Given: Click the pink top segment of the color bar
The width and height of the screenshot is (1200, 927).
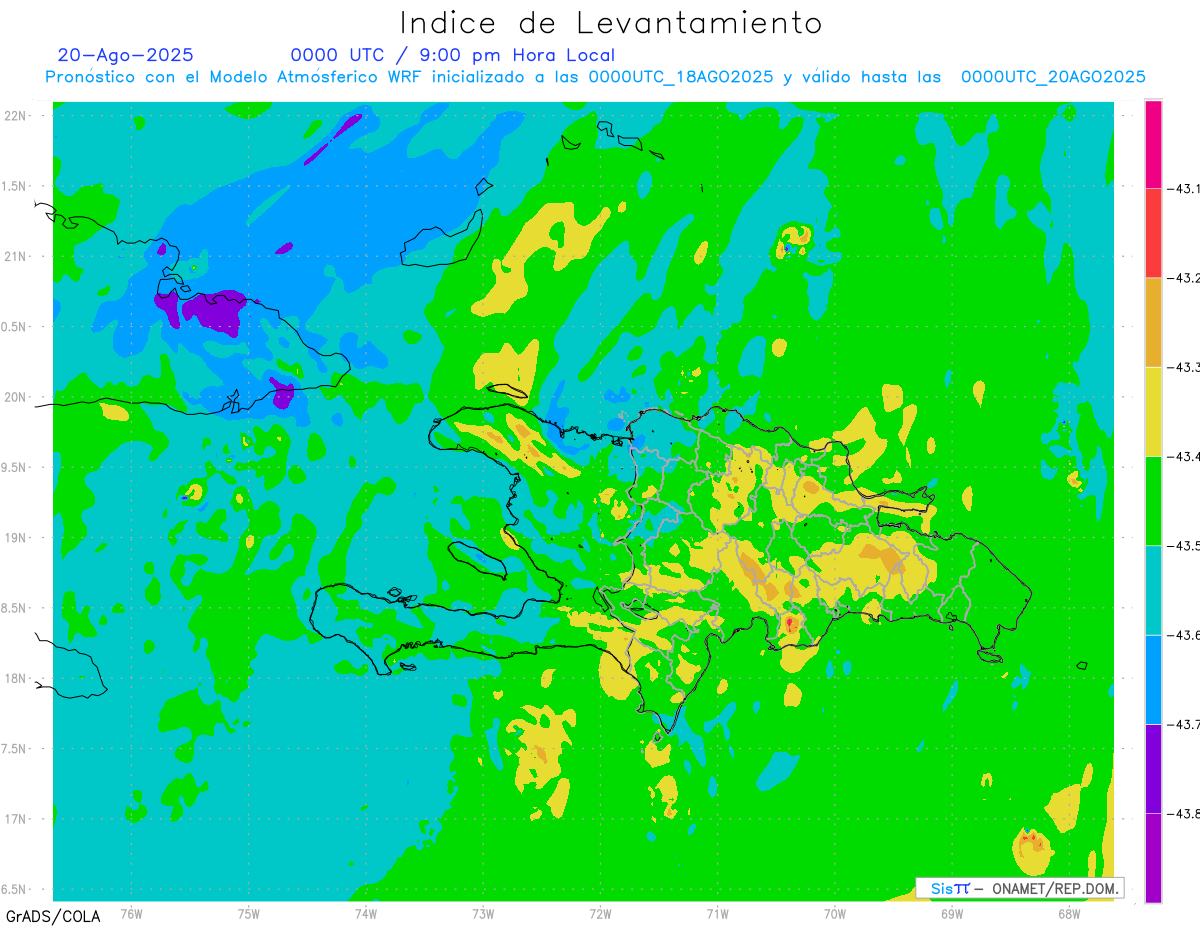Looking at the screenshot, I should tap(1153, 143).
